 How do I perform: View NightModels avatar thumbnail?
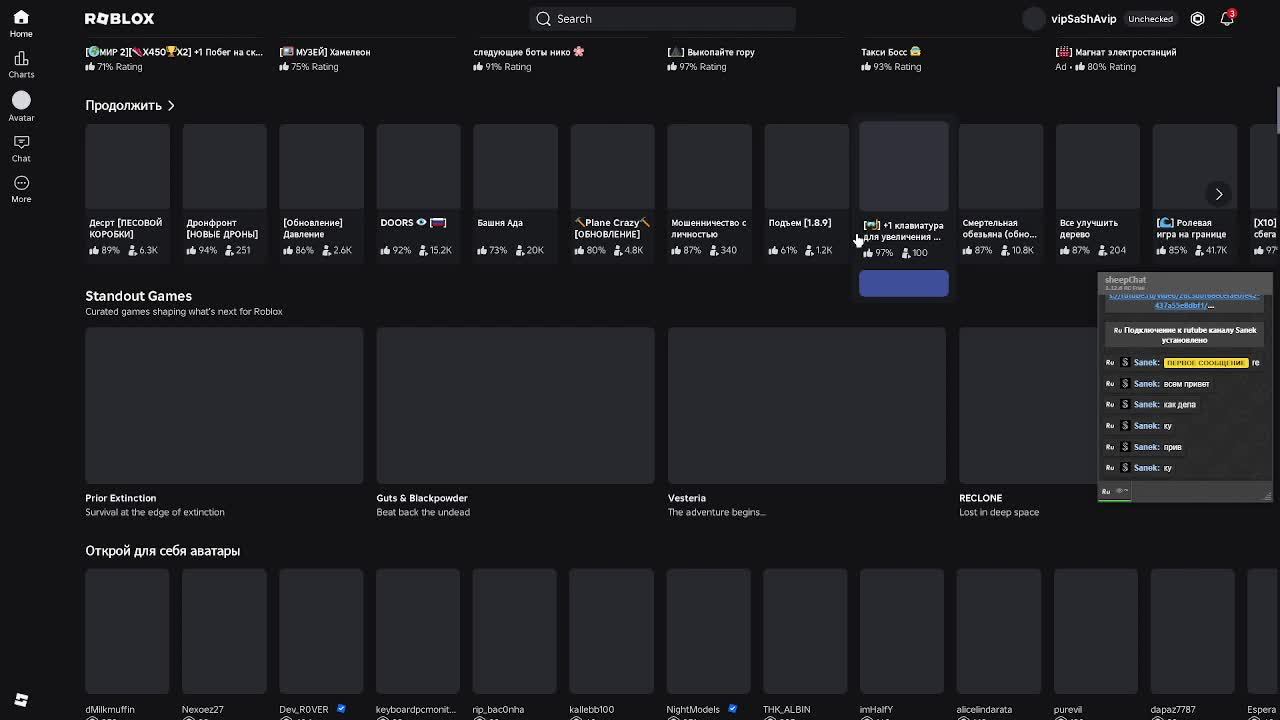coord(708,631)
